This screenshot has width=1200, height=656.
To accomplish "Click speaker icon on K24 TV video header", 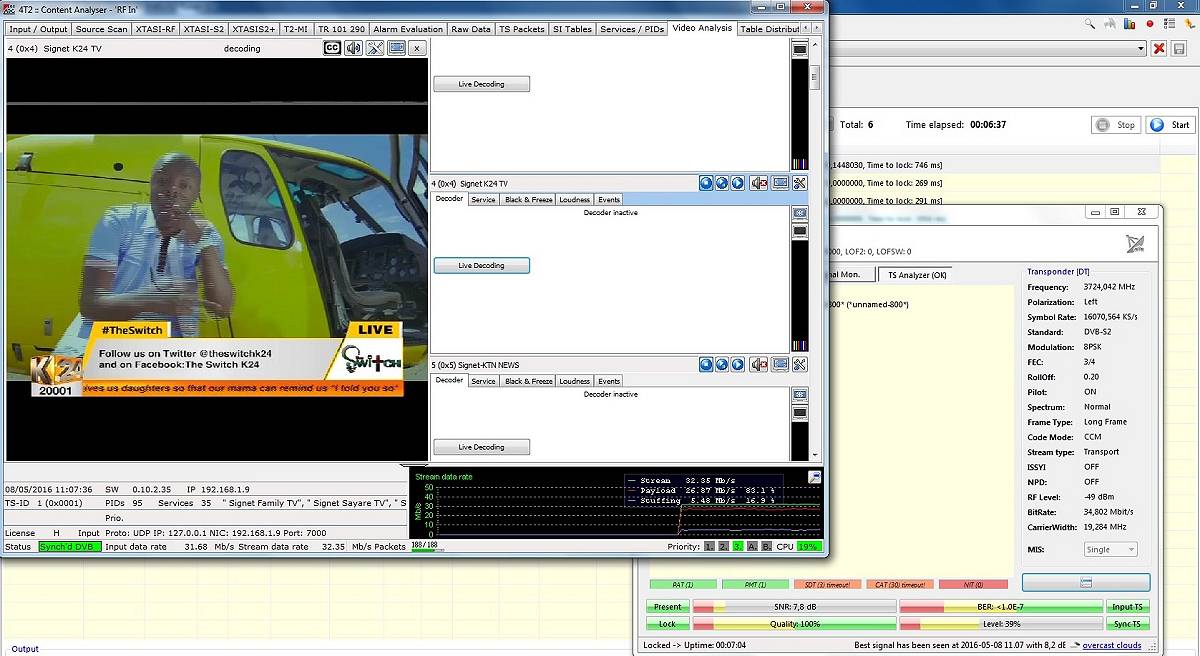I will 353,48.
